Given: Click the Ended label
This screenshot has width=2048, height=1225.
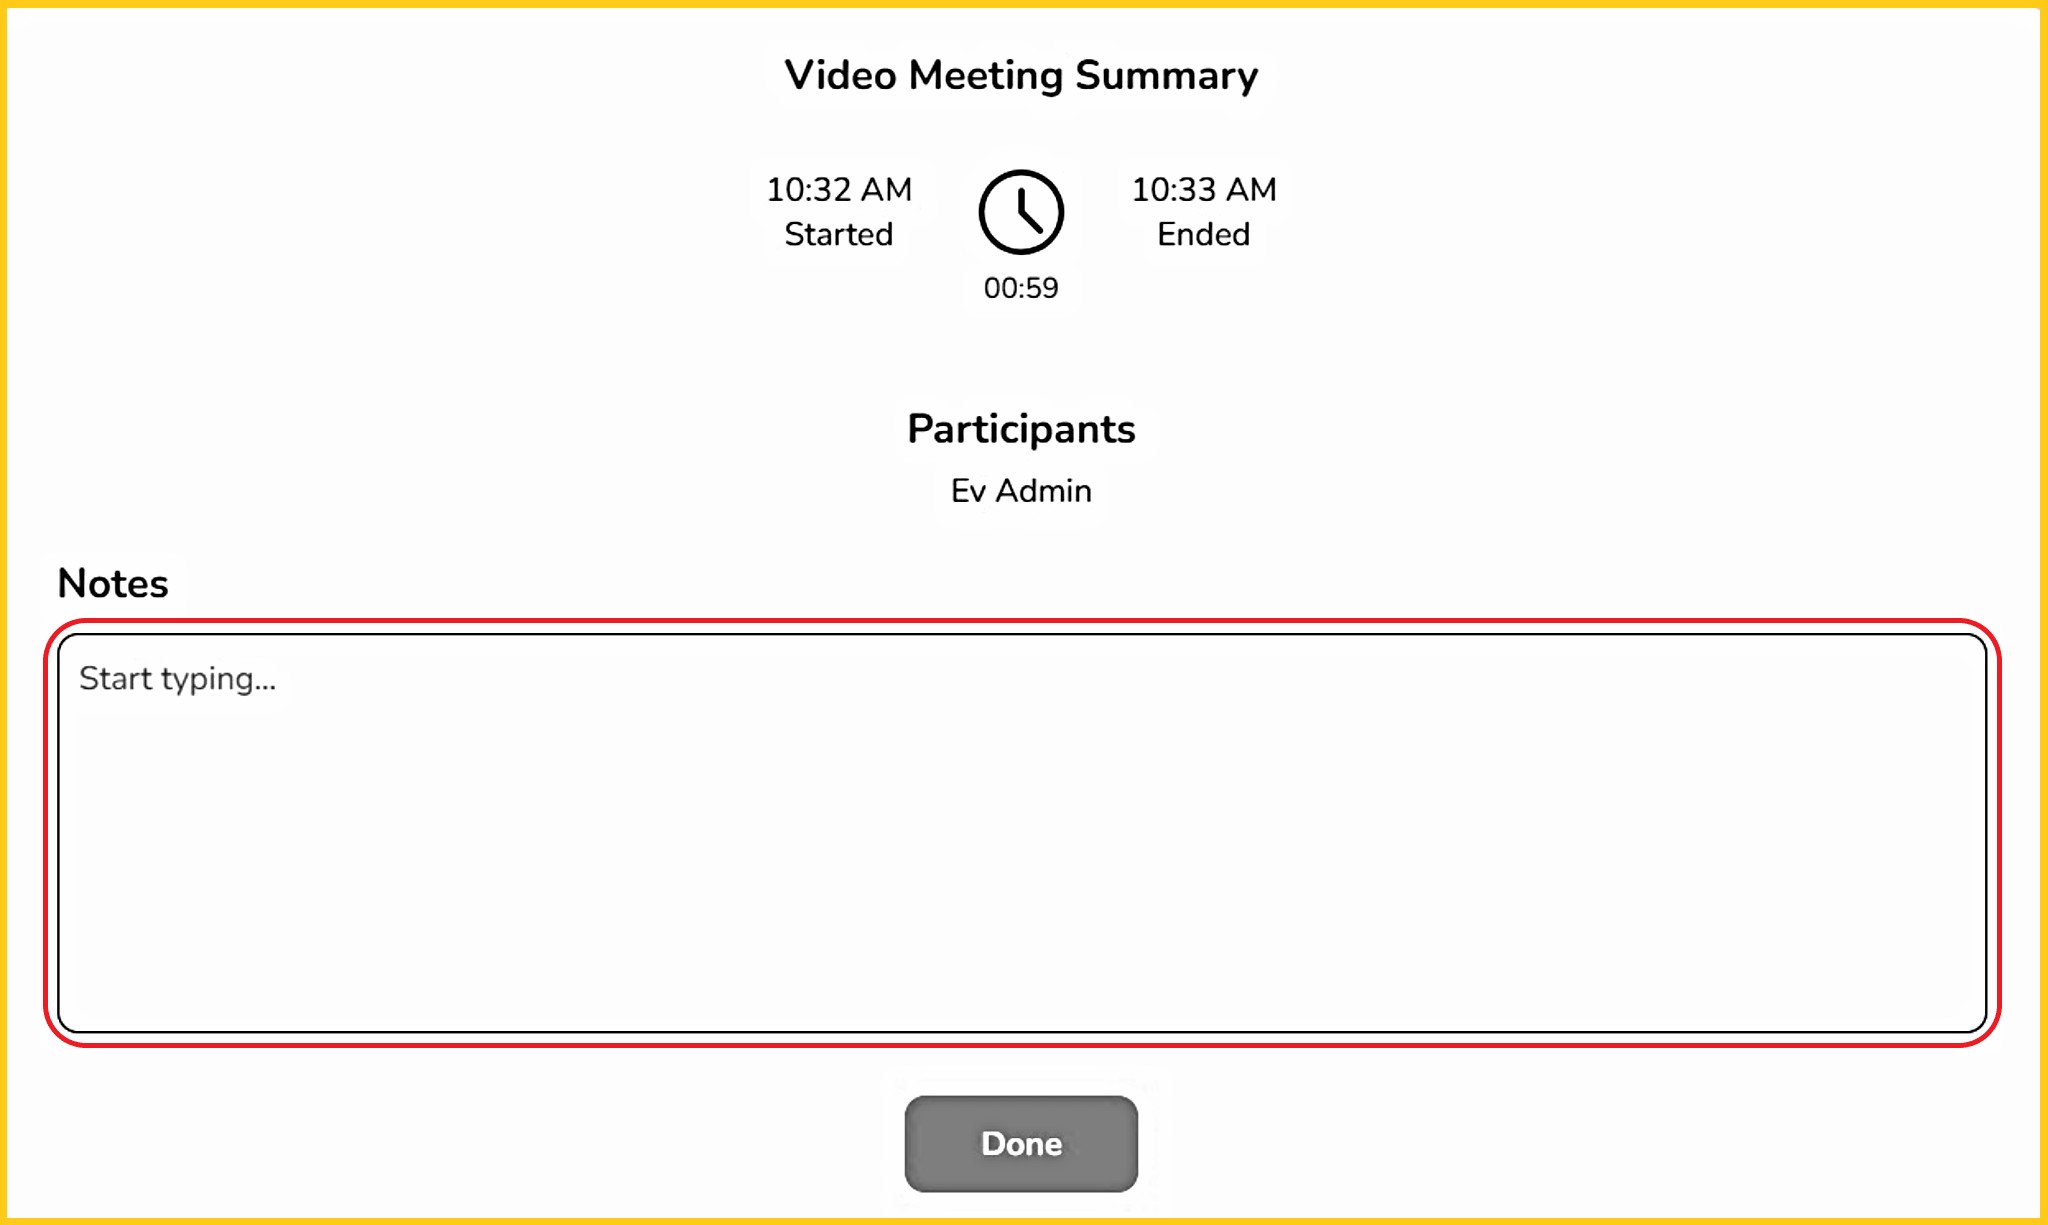Looking at the screenshot, I should (x=1203, y=234).
